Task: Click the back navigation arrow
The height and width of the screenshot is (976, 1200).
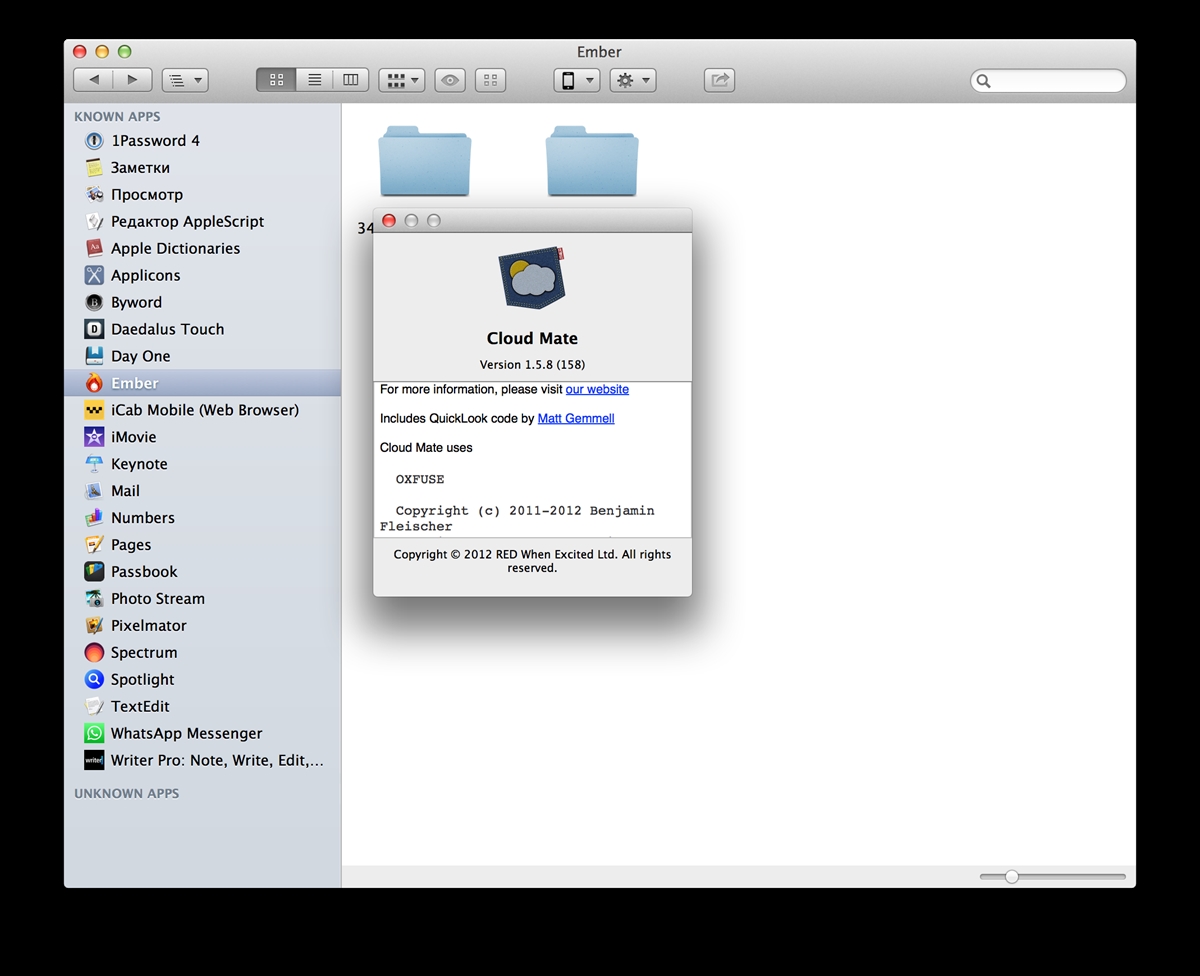Action: tap(94, 80)
